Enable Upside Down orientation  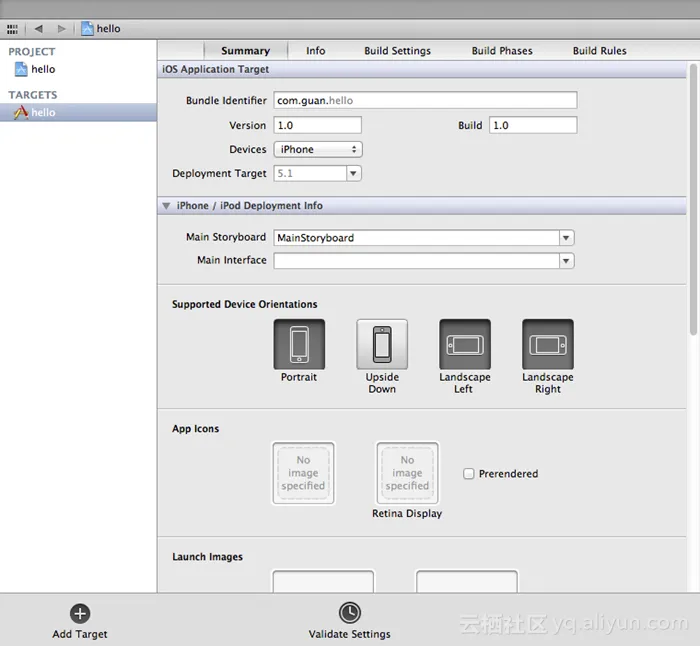[382, 344]
